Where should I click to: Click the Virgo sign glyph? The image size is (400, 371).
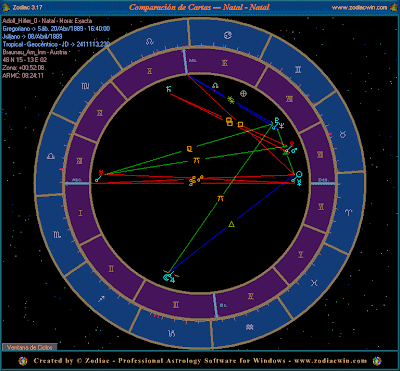pos(85,86)
